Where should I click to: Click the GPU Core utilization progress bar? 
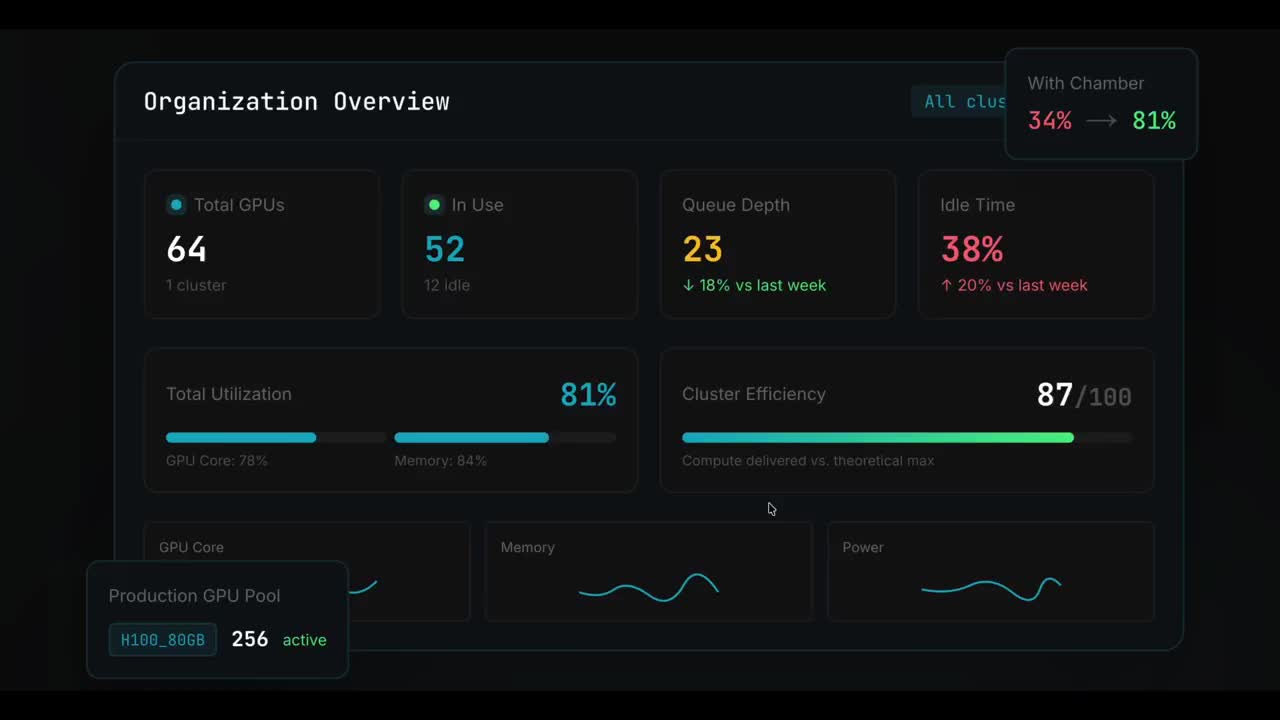pos(275,438)
